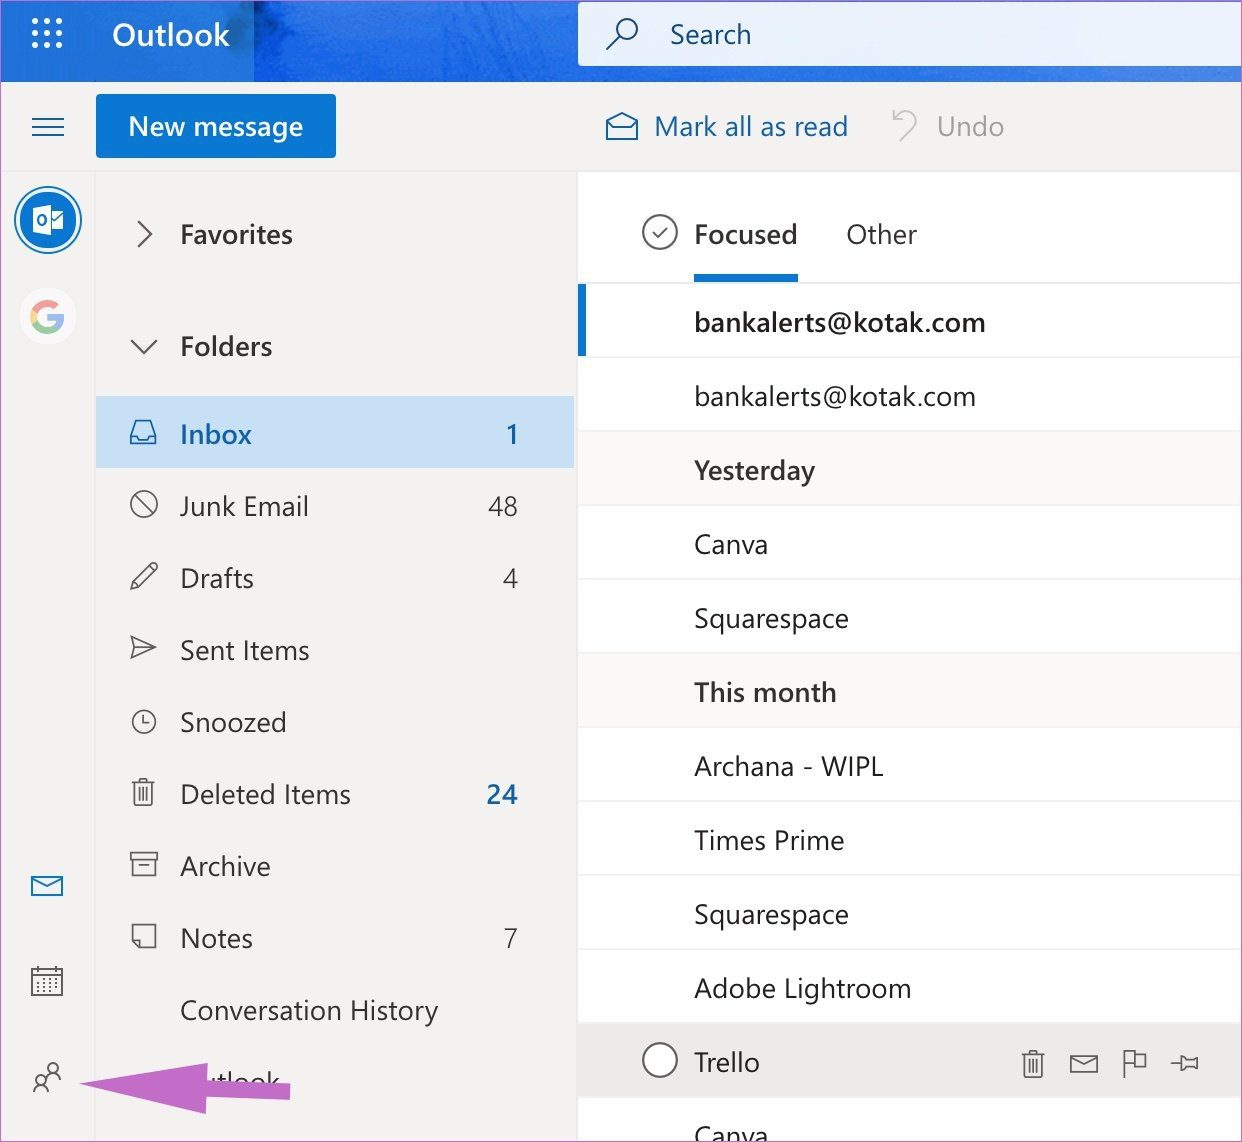Open the app launcher grid
The height and width of the screenshot is (1142, 1242).
tap(47, 34)
